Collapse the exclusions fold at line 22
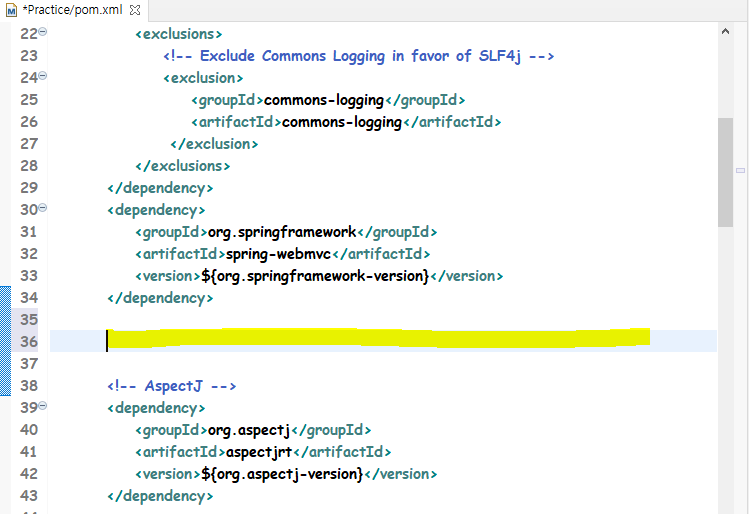 tap(43, 32)
